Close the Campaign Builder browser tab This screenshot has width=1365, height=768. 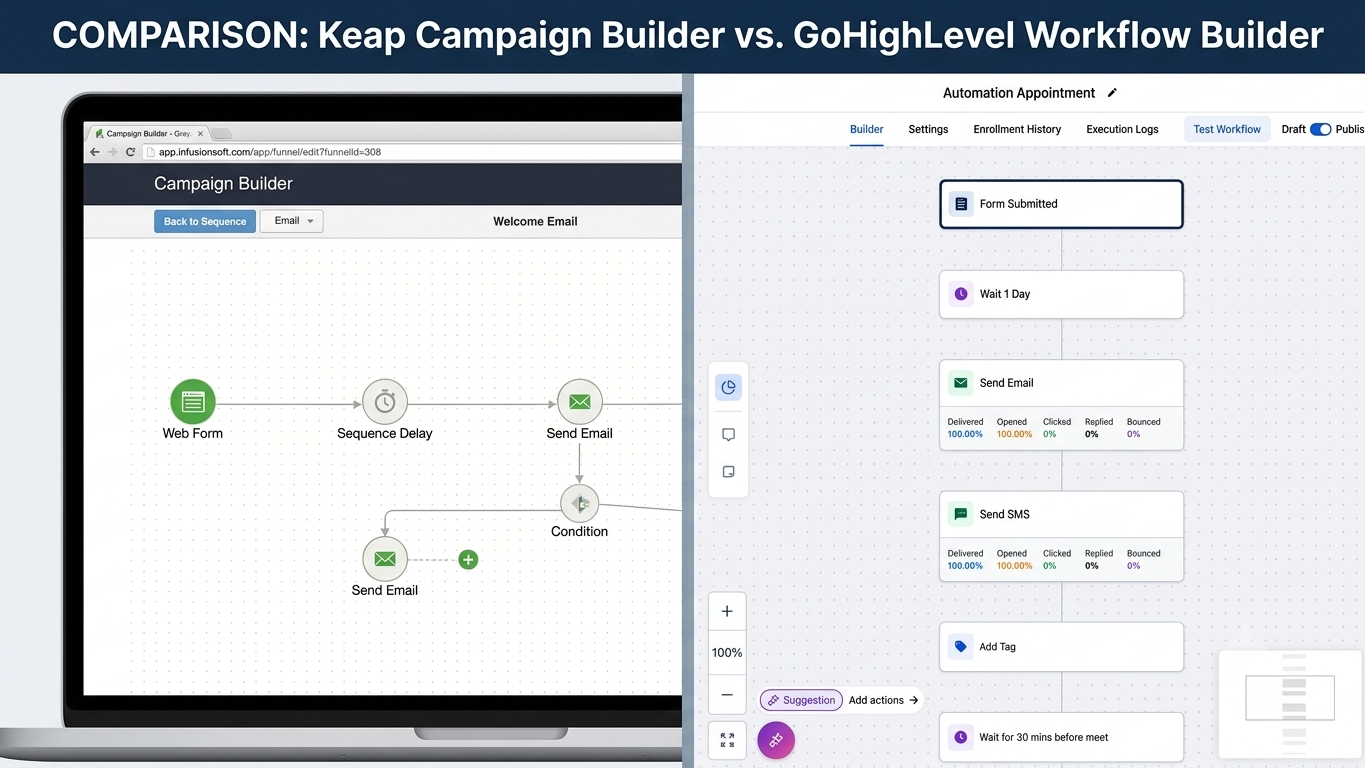click(200, 133)
